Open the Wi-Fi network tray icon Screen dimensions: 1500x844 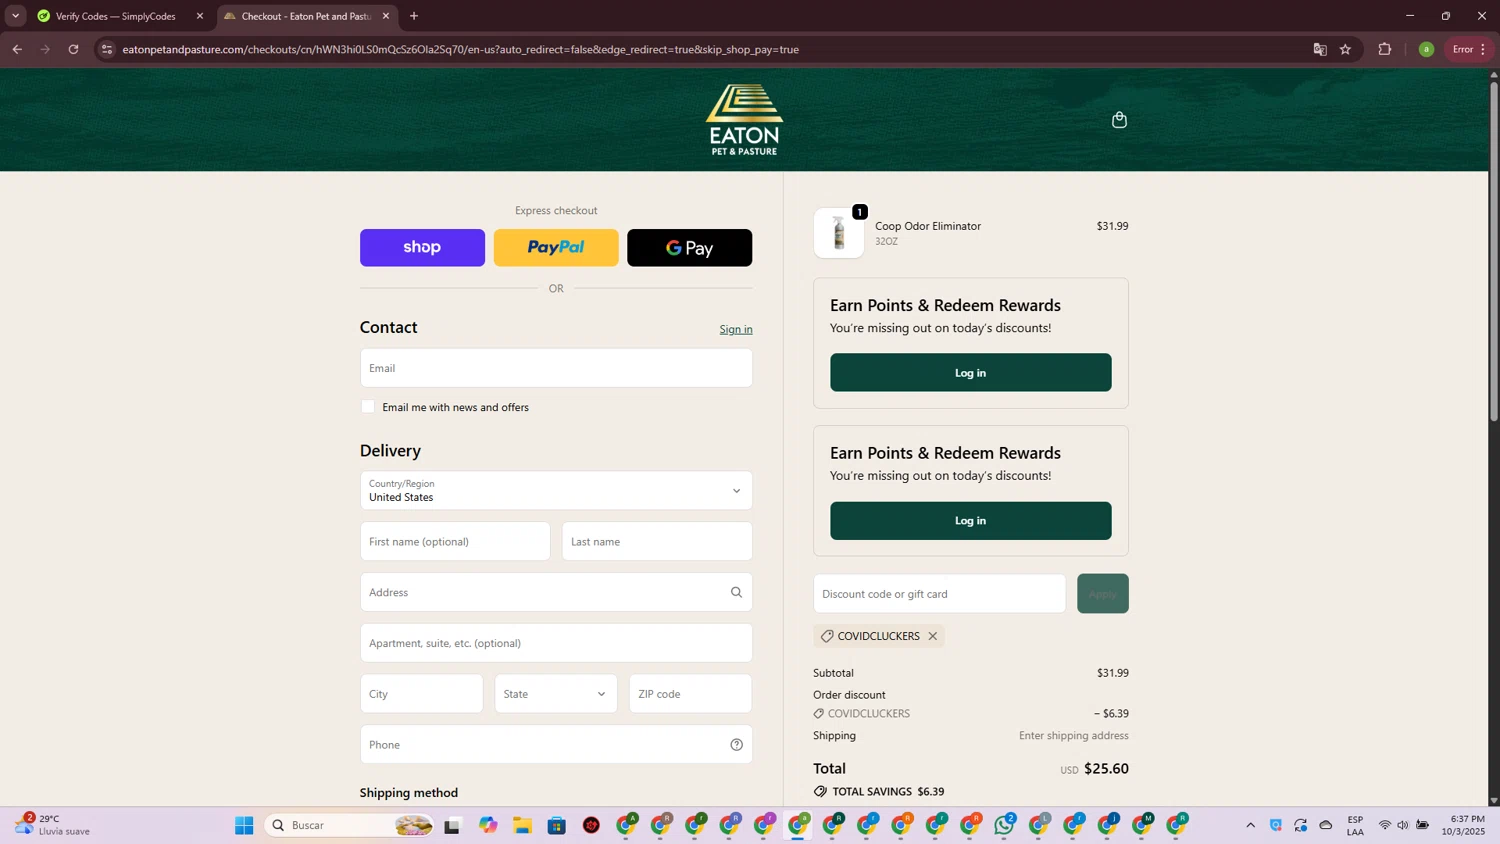click(x=1384, y=825)
